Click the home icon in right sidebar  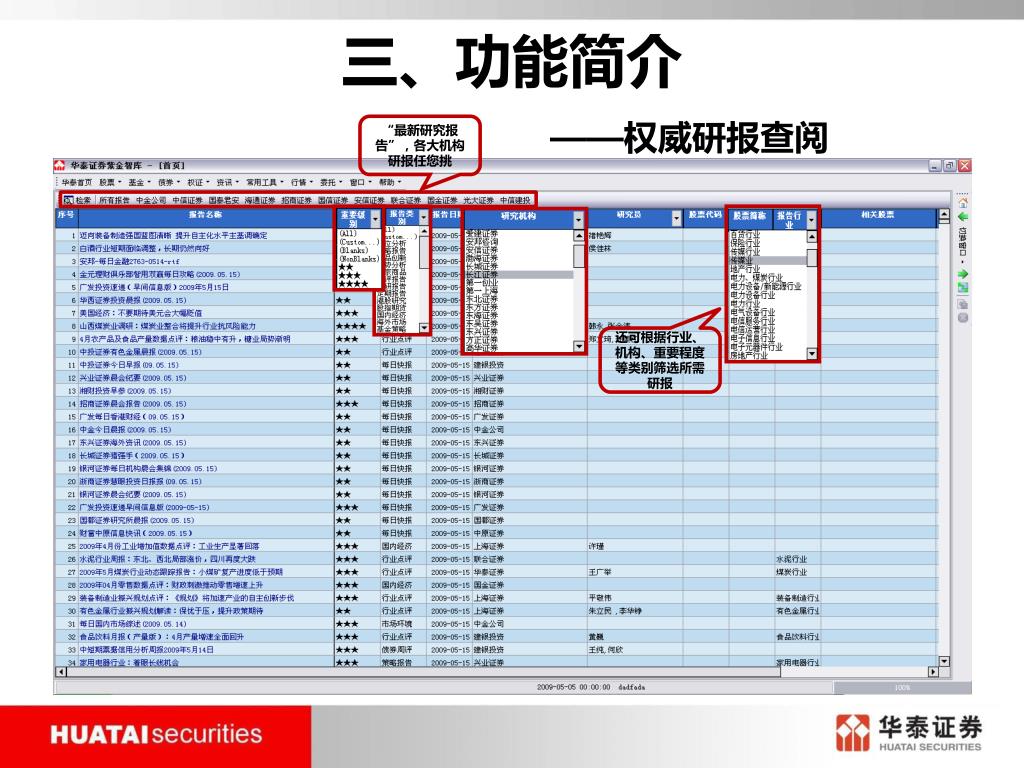tap(963, 202)
